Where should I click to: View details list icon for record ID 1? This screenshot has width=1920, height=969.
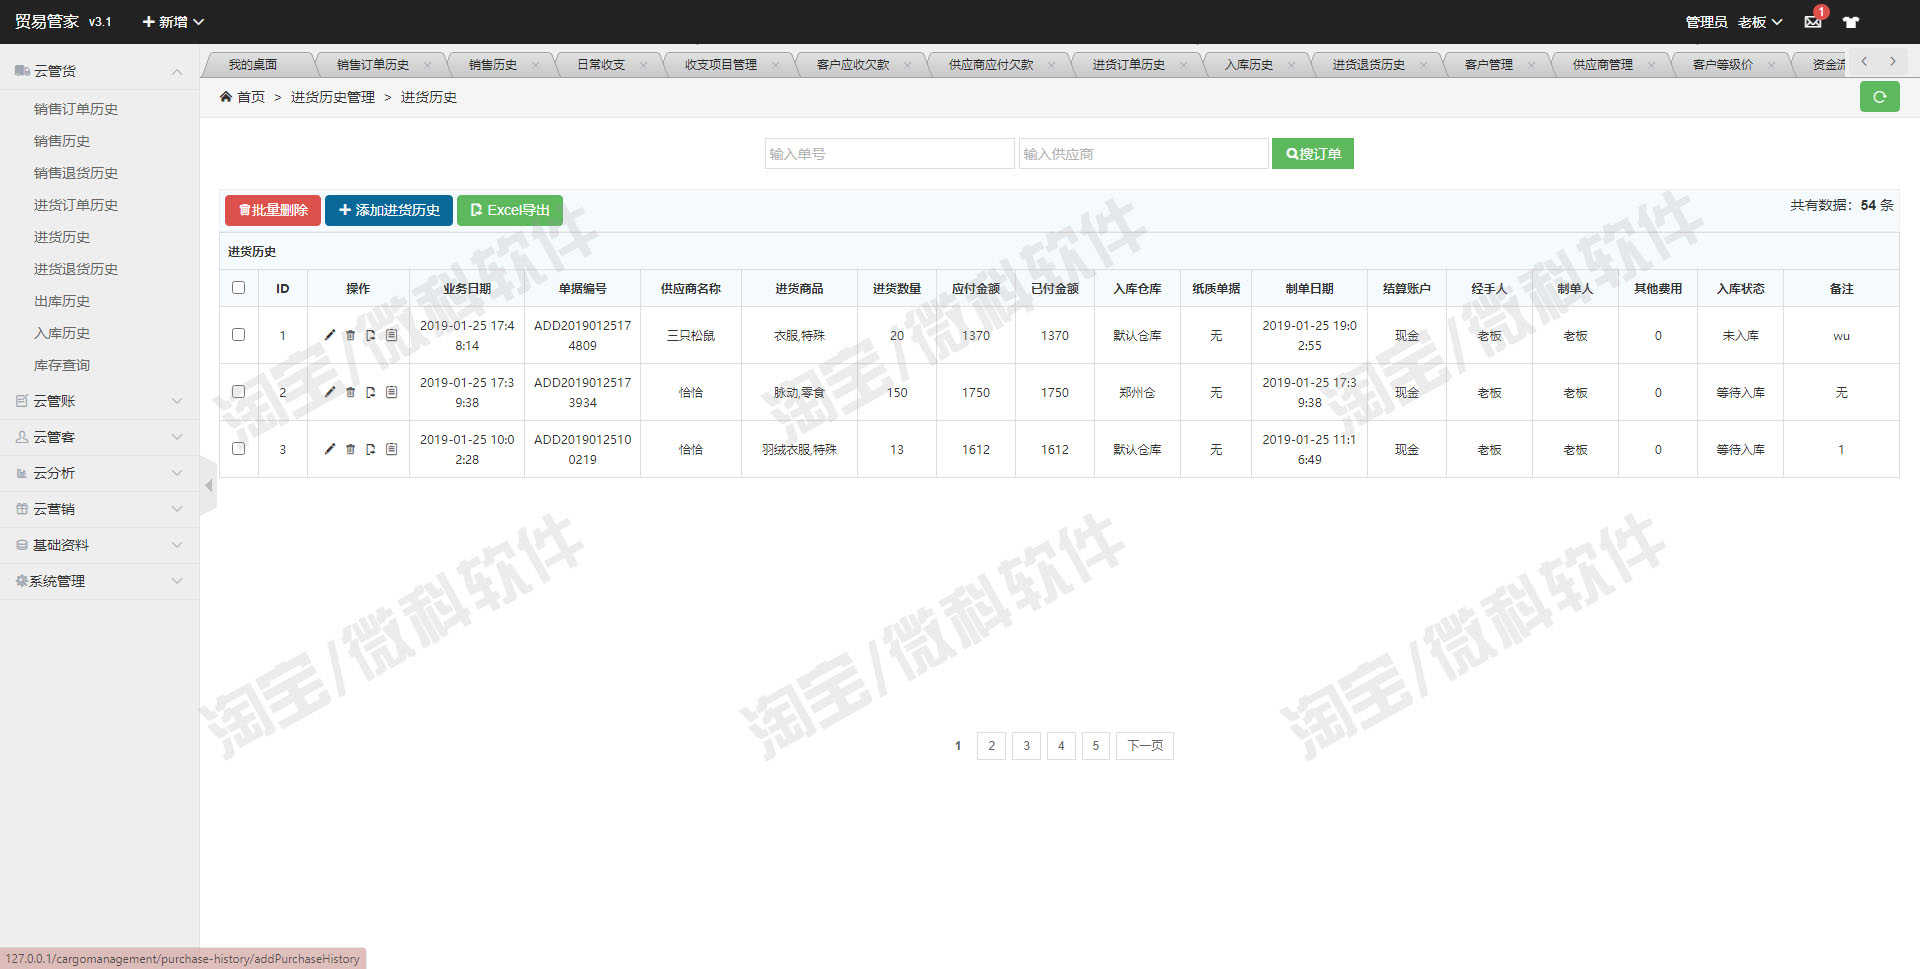(x=391, y=335)
